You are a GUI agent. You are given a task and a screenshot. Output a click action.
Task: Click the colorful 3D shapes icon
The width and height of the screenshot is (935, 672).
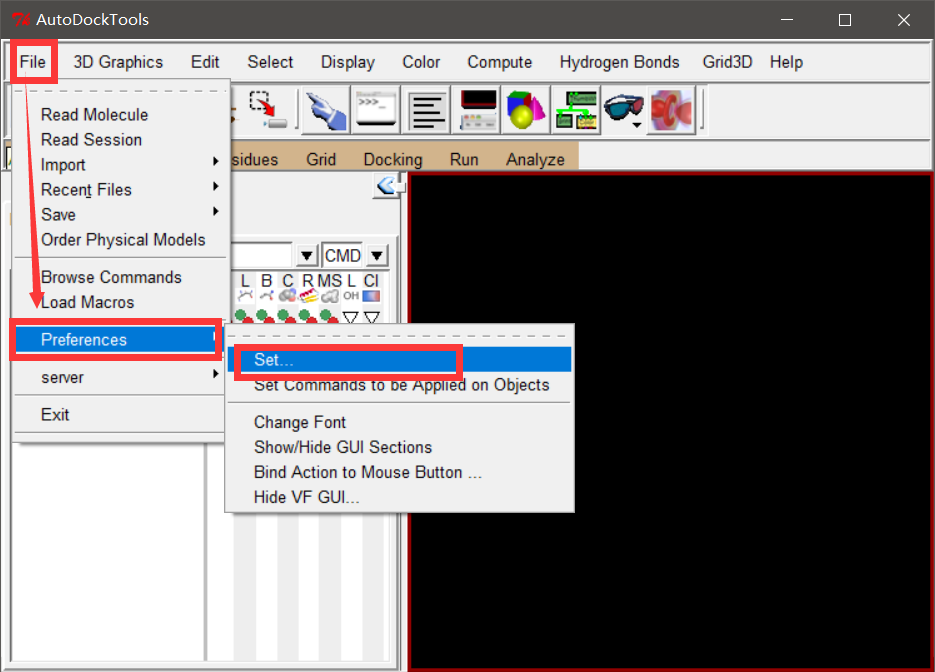point(525,110)
